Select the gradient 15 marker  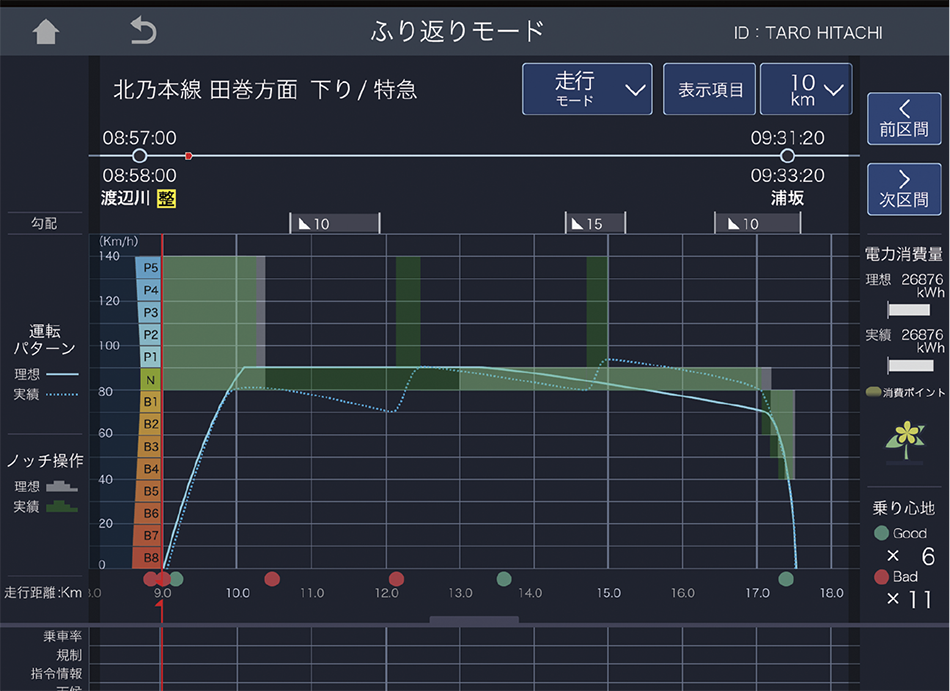click(595, 223)
